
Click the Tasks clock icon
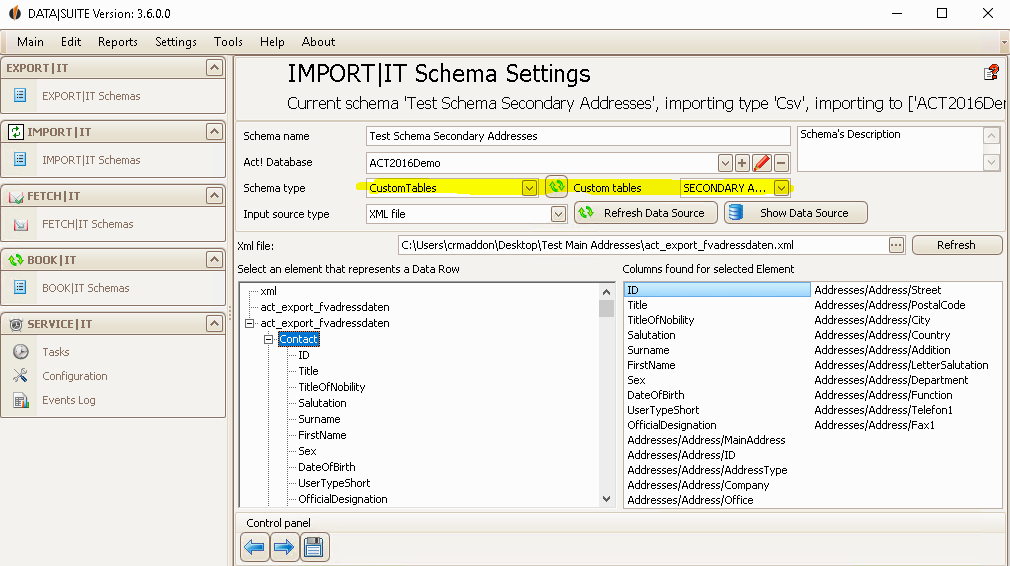[x=21, y=352]
